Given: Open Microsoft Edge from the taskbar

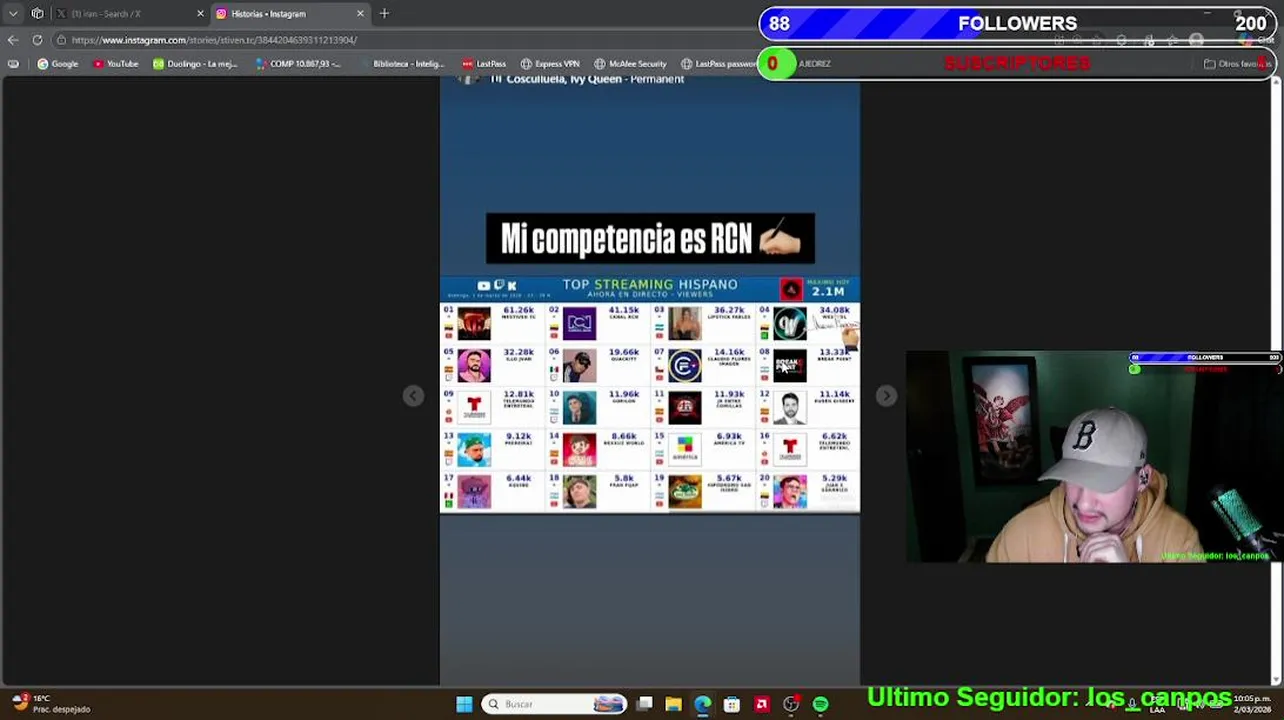Looking at the screenshot, I should [703, 704].
